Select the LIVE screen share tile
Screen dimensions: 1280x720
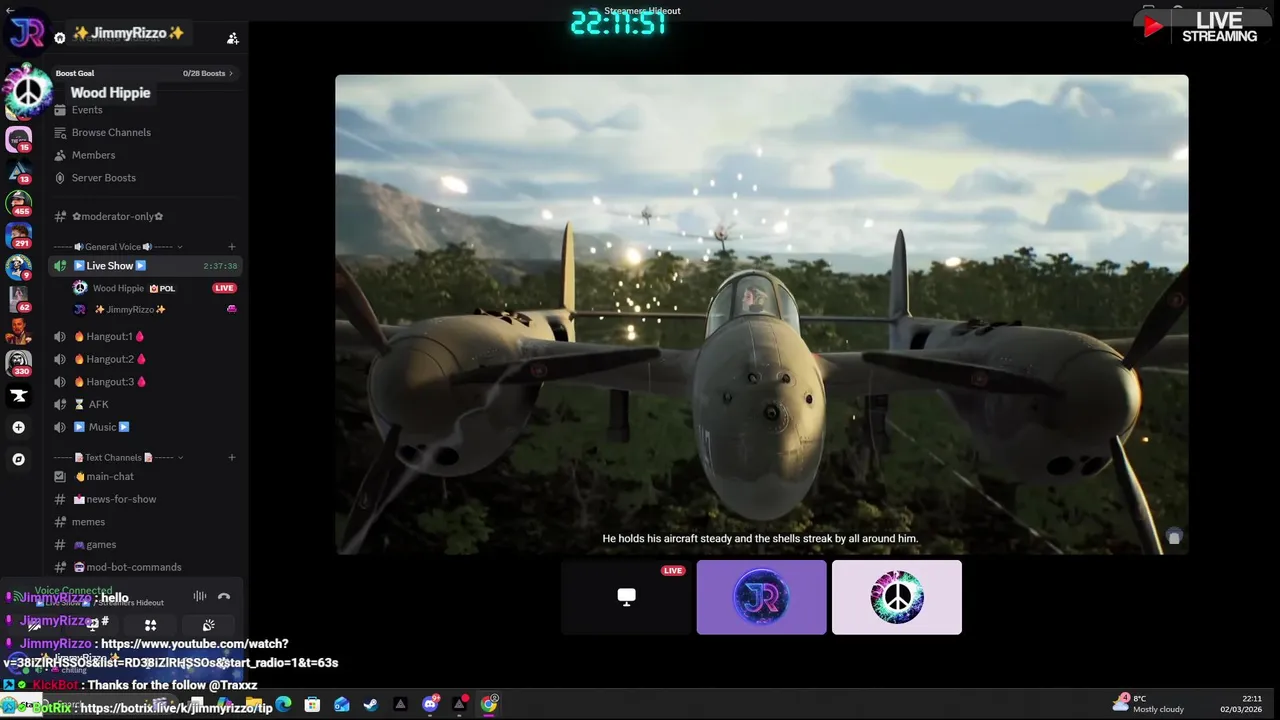[x=626, y=597]
